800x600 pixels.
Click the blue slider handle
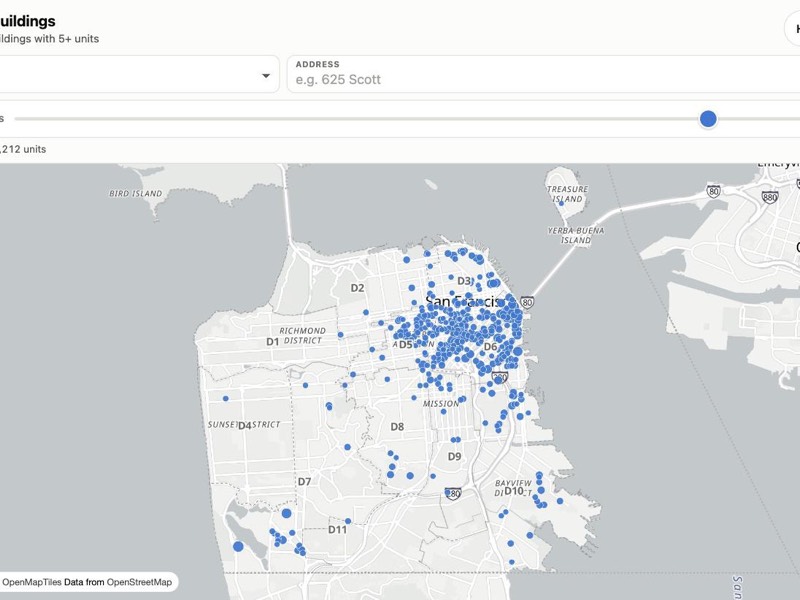point(708,119)
